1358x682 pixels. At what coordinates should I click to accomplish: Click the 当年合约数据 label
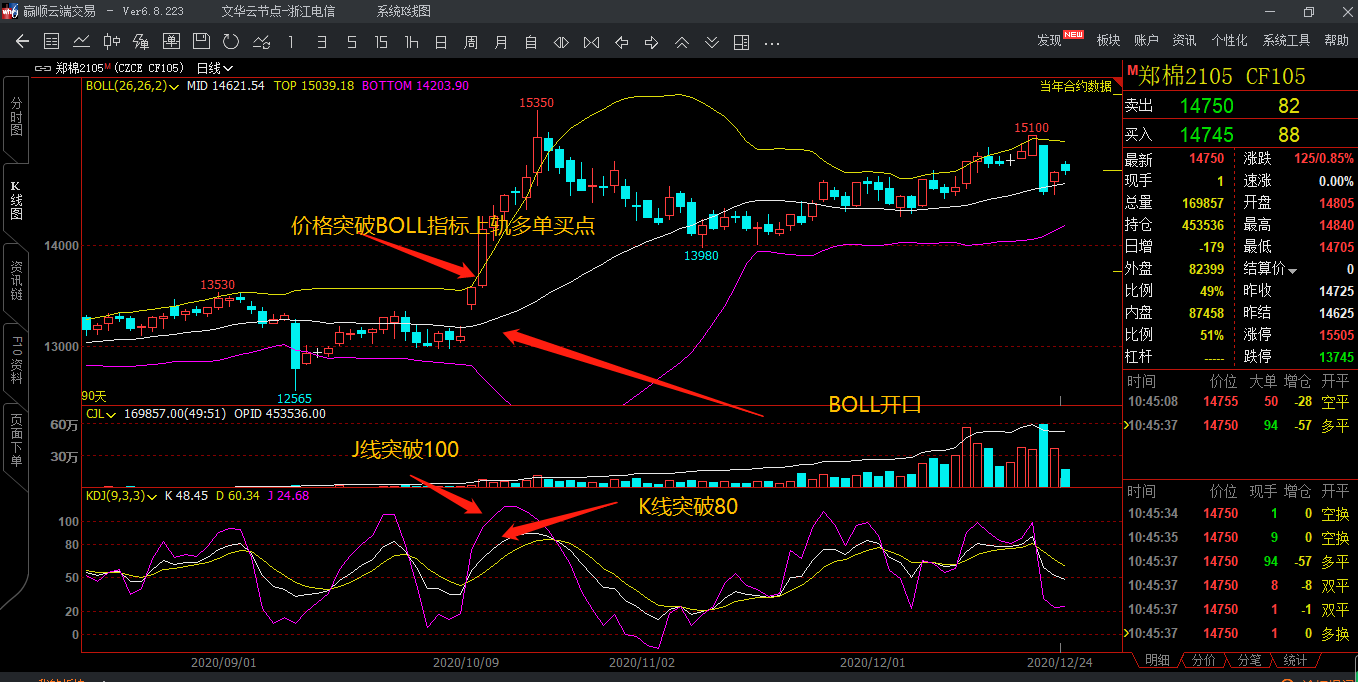(x=1075, y=86)
